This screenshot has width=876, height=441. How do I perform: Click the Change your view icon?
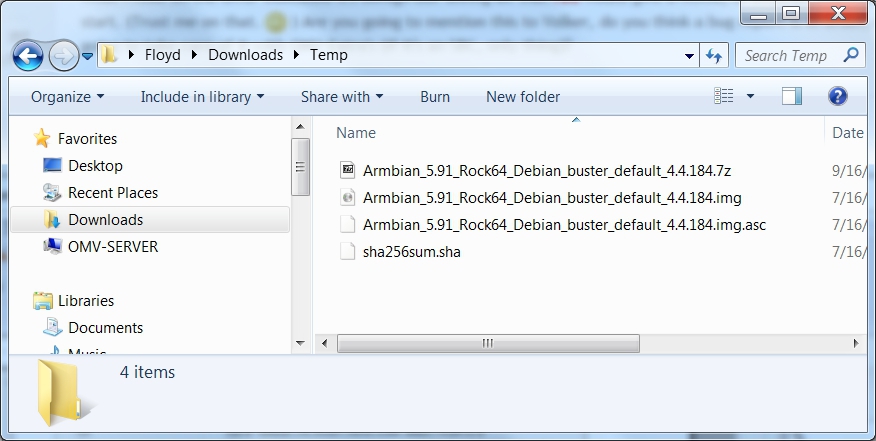[x=724, y=97]
